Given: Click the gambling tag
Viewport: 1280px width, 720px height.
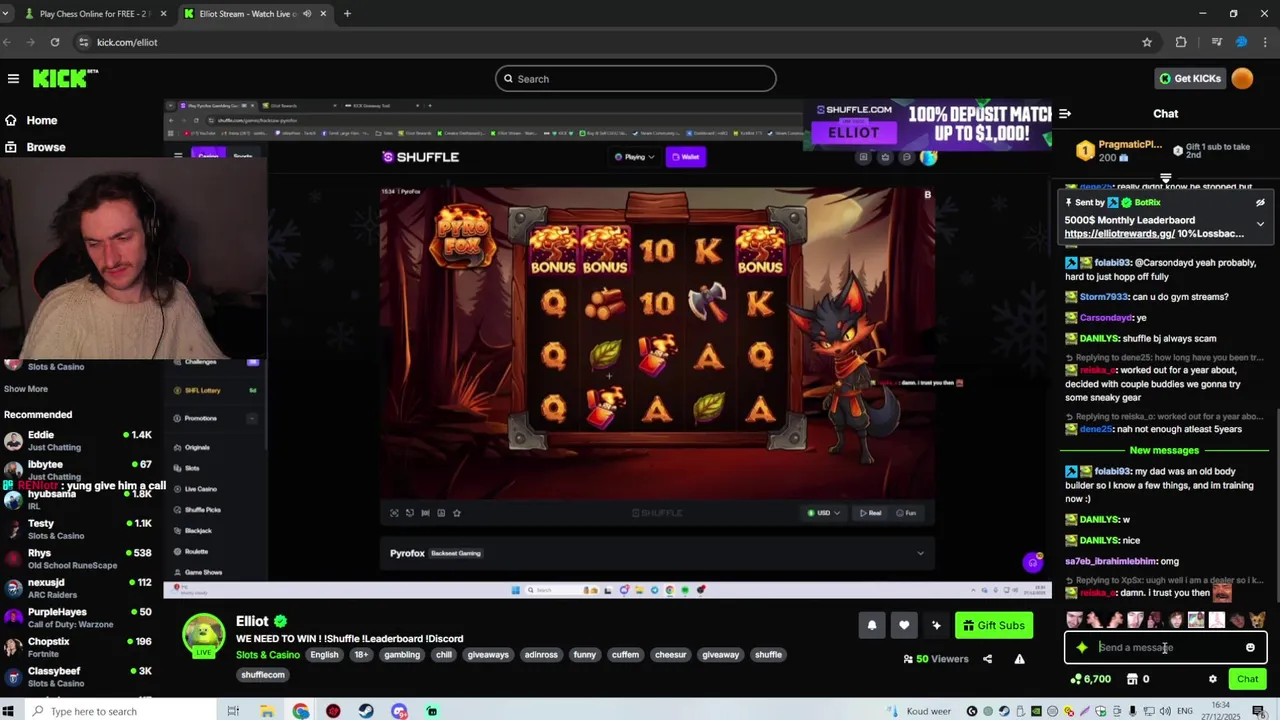Looking at the screenshot, I should click(x=402, y=655).
